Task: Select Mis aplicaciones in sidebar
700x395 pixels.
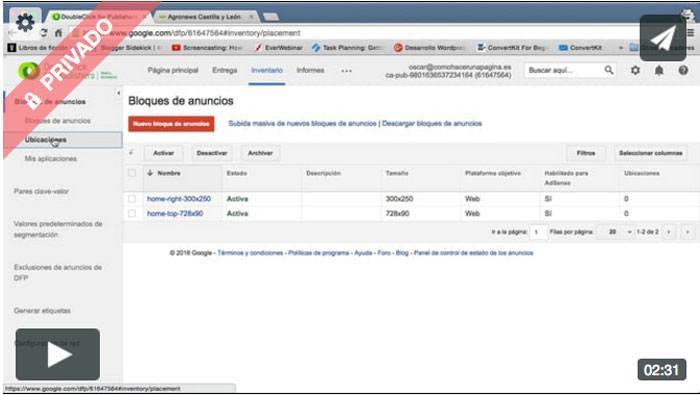Action: tap(50, 158)
